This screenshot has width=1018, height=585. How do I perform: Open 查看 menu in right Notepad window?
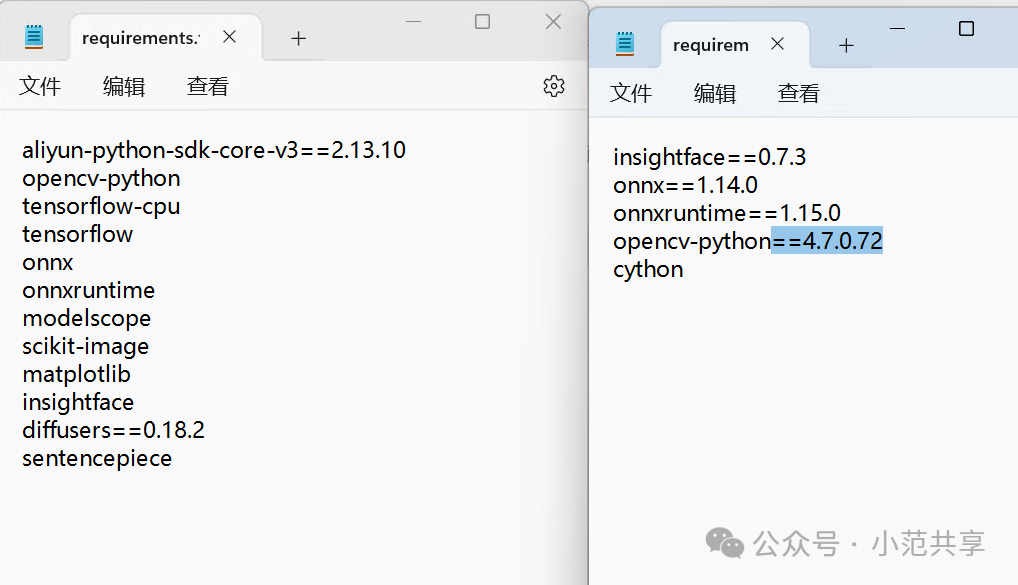(x=799, y=93)
